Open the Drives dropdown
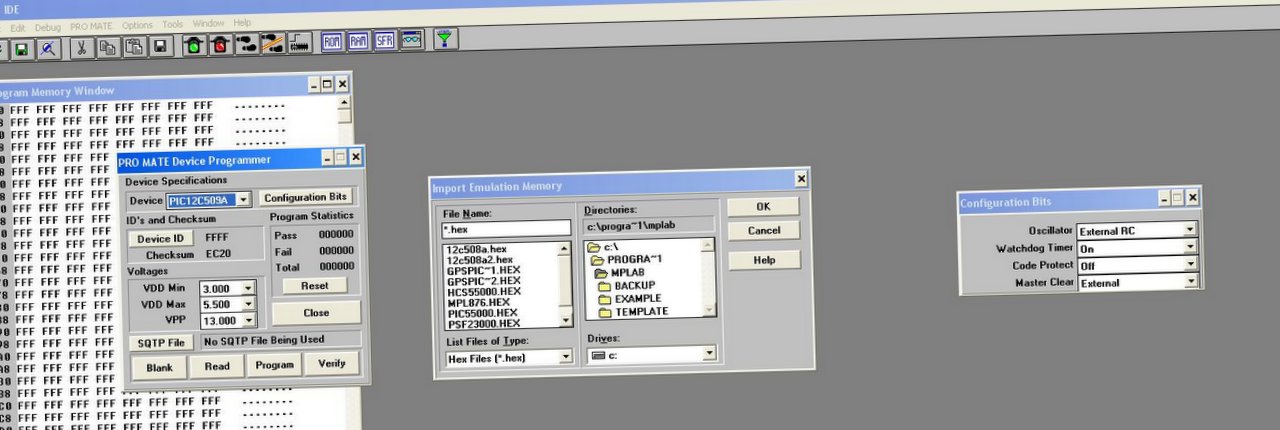Image resolution: width=1280 pixels, height=430 pixels. [x=710, y=353]
